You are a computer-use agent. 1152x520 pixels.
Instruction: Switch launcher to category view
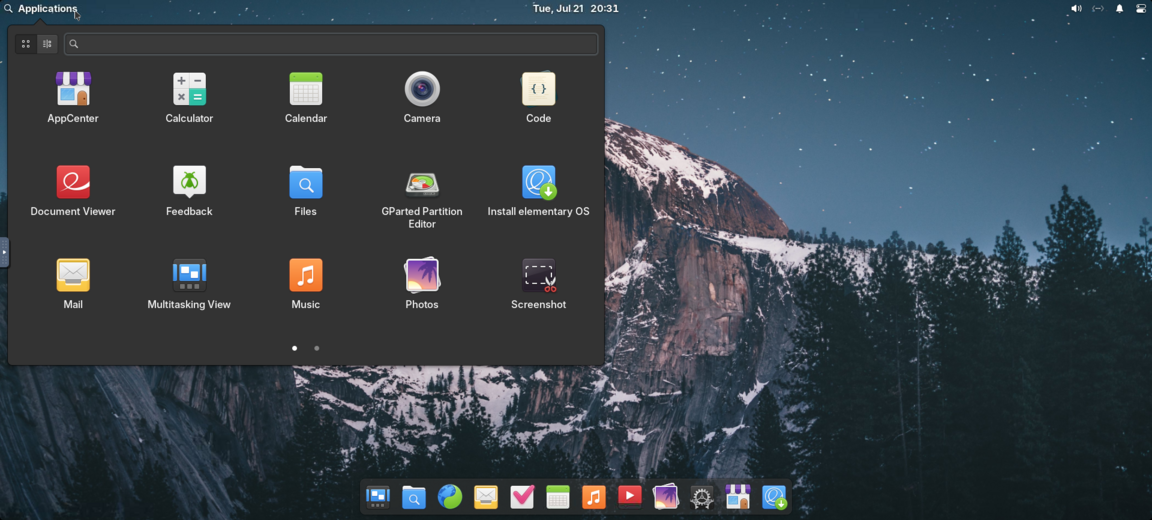[47, 44]
